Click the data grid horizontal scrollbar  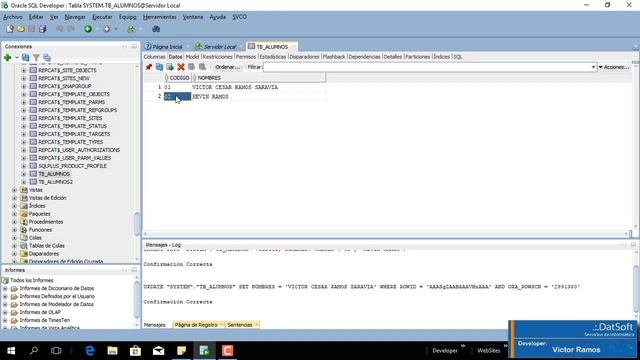(x=386, y=234)
